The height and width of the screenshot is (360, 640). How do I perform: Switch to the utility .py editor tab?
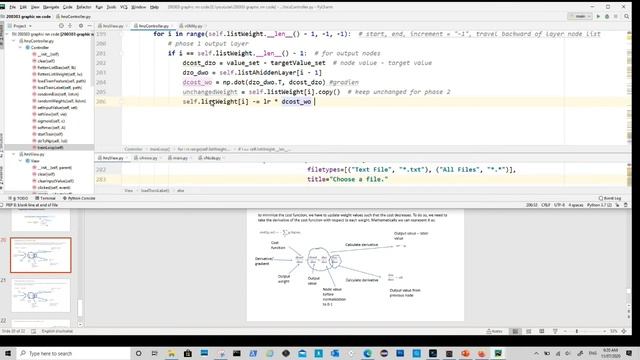coord(193,26)
